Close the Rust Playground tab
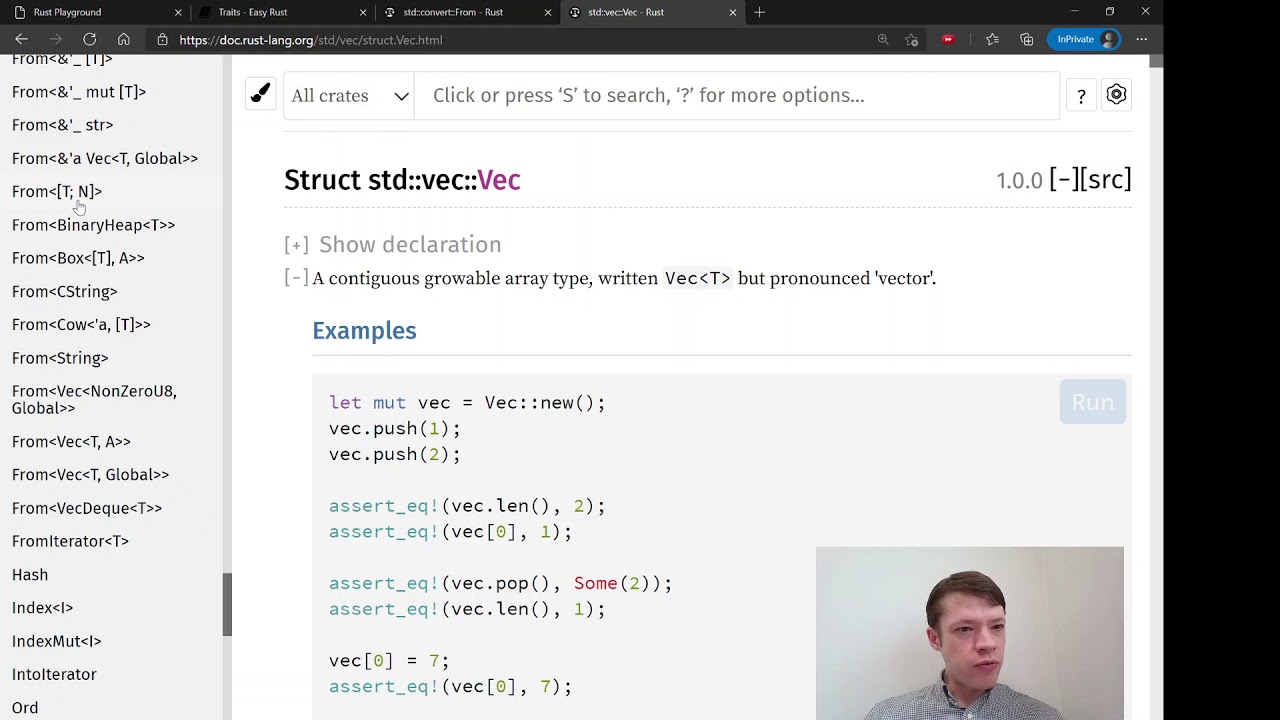Viewport: 1280px width, 720px height. pos(178,12)
